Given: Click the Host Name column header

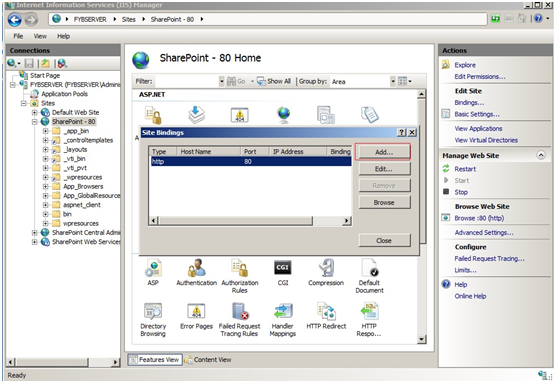Looking at the screenshot, I should [208, 152].
